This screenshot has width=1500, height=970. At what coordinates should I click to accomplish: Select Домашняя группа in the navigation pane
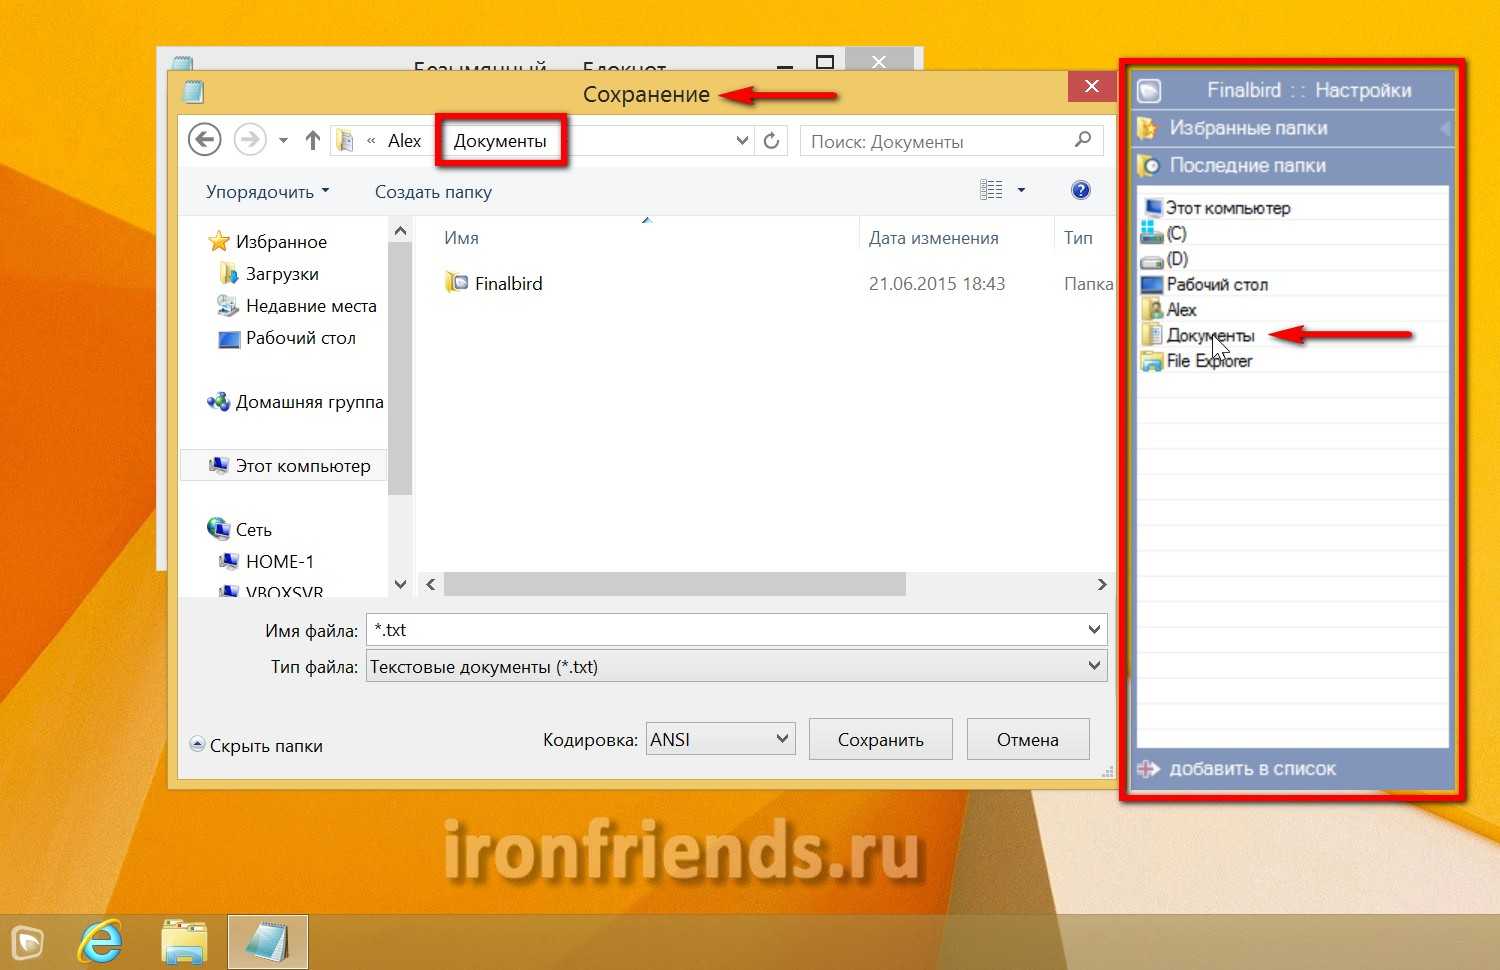(x=309, y=402)
